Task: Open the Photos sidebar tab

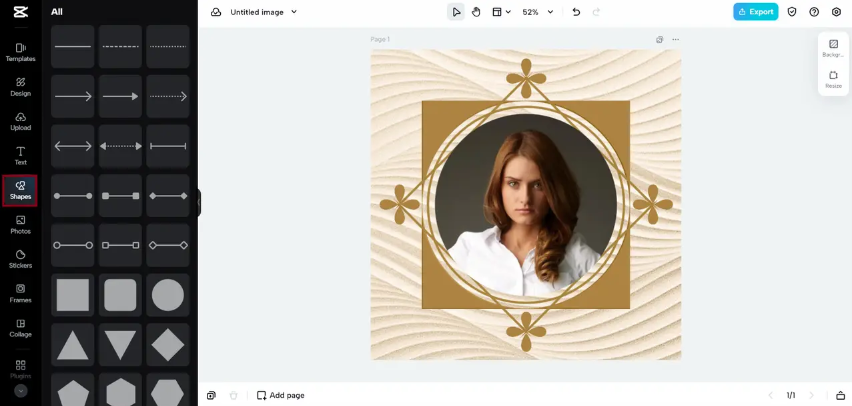Action: coord(21,225)
